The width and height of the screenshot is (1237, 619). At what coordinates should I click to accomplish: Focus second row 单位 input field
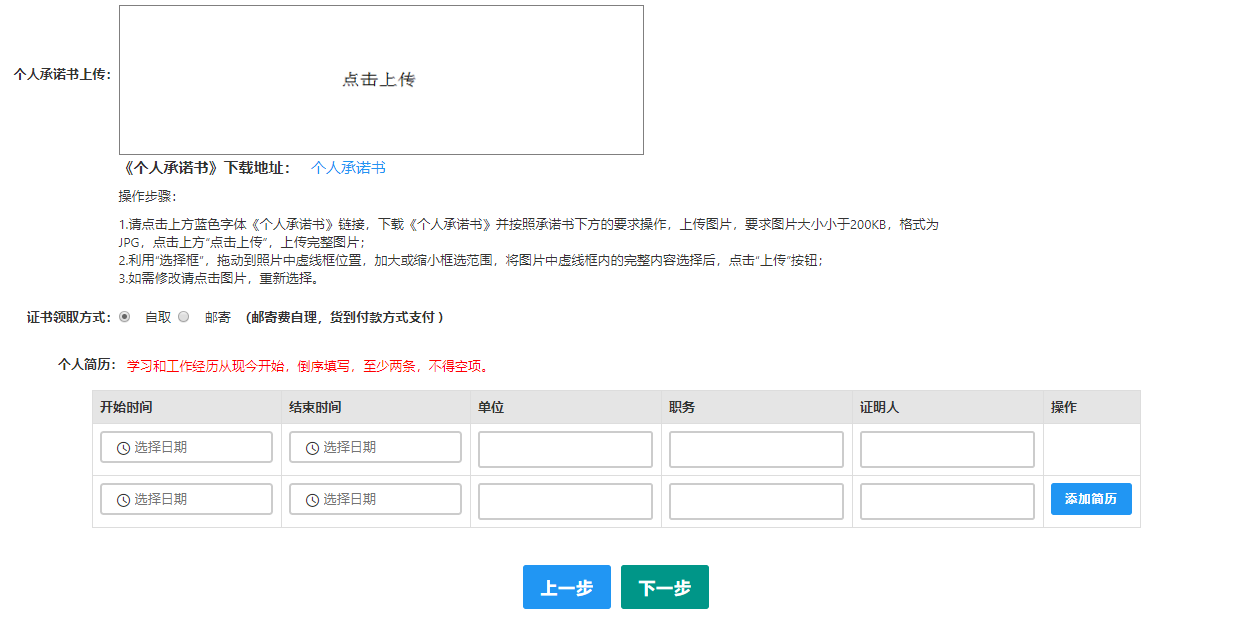point(565,501)
